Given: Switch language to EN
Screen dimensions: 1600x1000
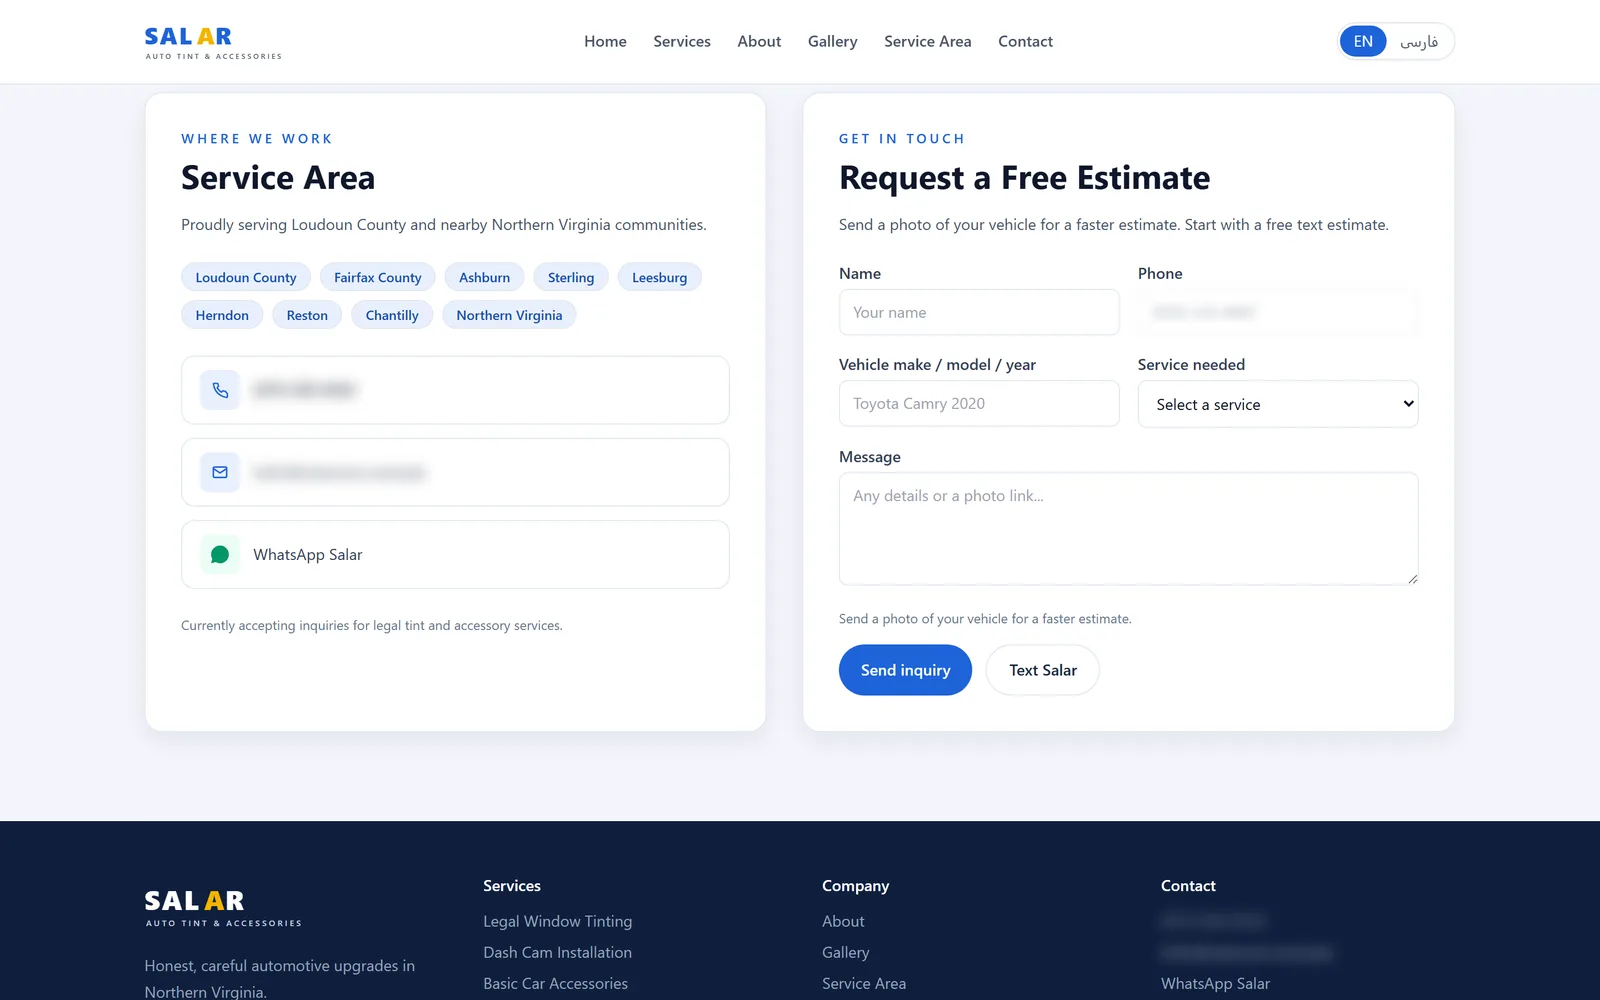Looking at the screenshot, I should coord(1363,41).
